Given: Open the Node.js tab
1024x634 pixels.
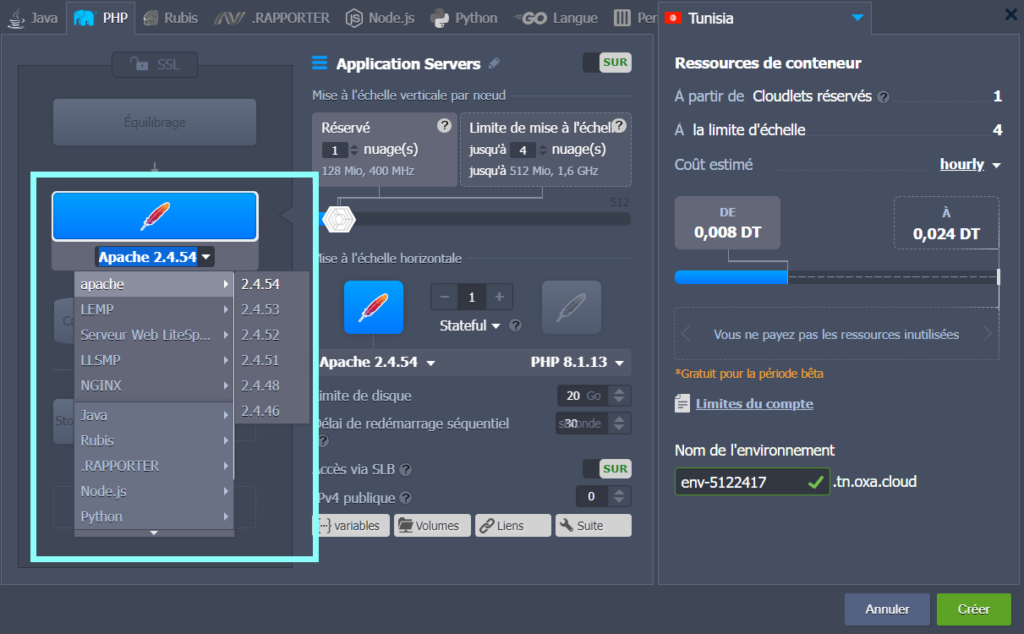Looking at the screenshot, I should click(x=380, y=18).
